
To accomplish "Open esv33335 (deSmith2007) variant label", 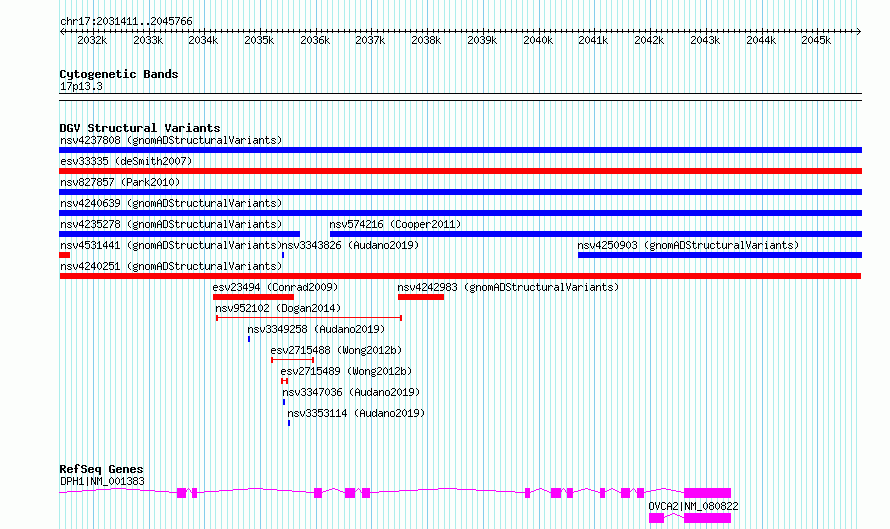I will point(126,161).
